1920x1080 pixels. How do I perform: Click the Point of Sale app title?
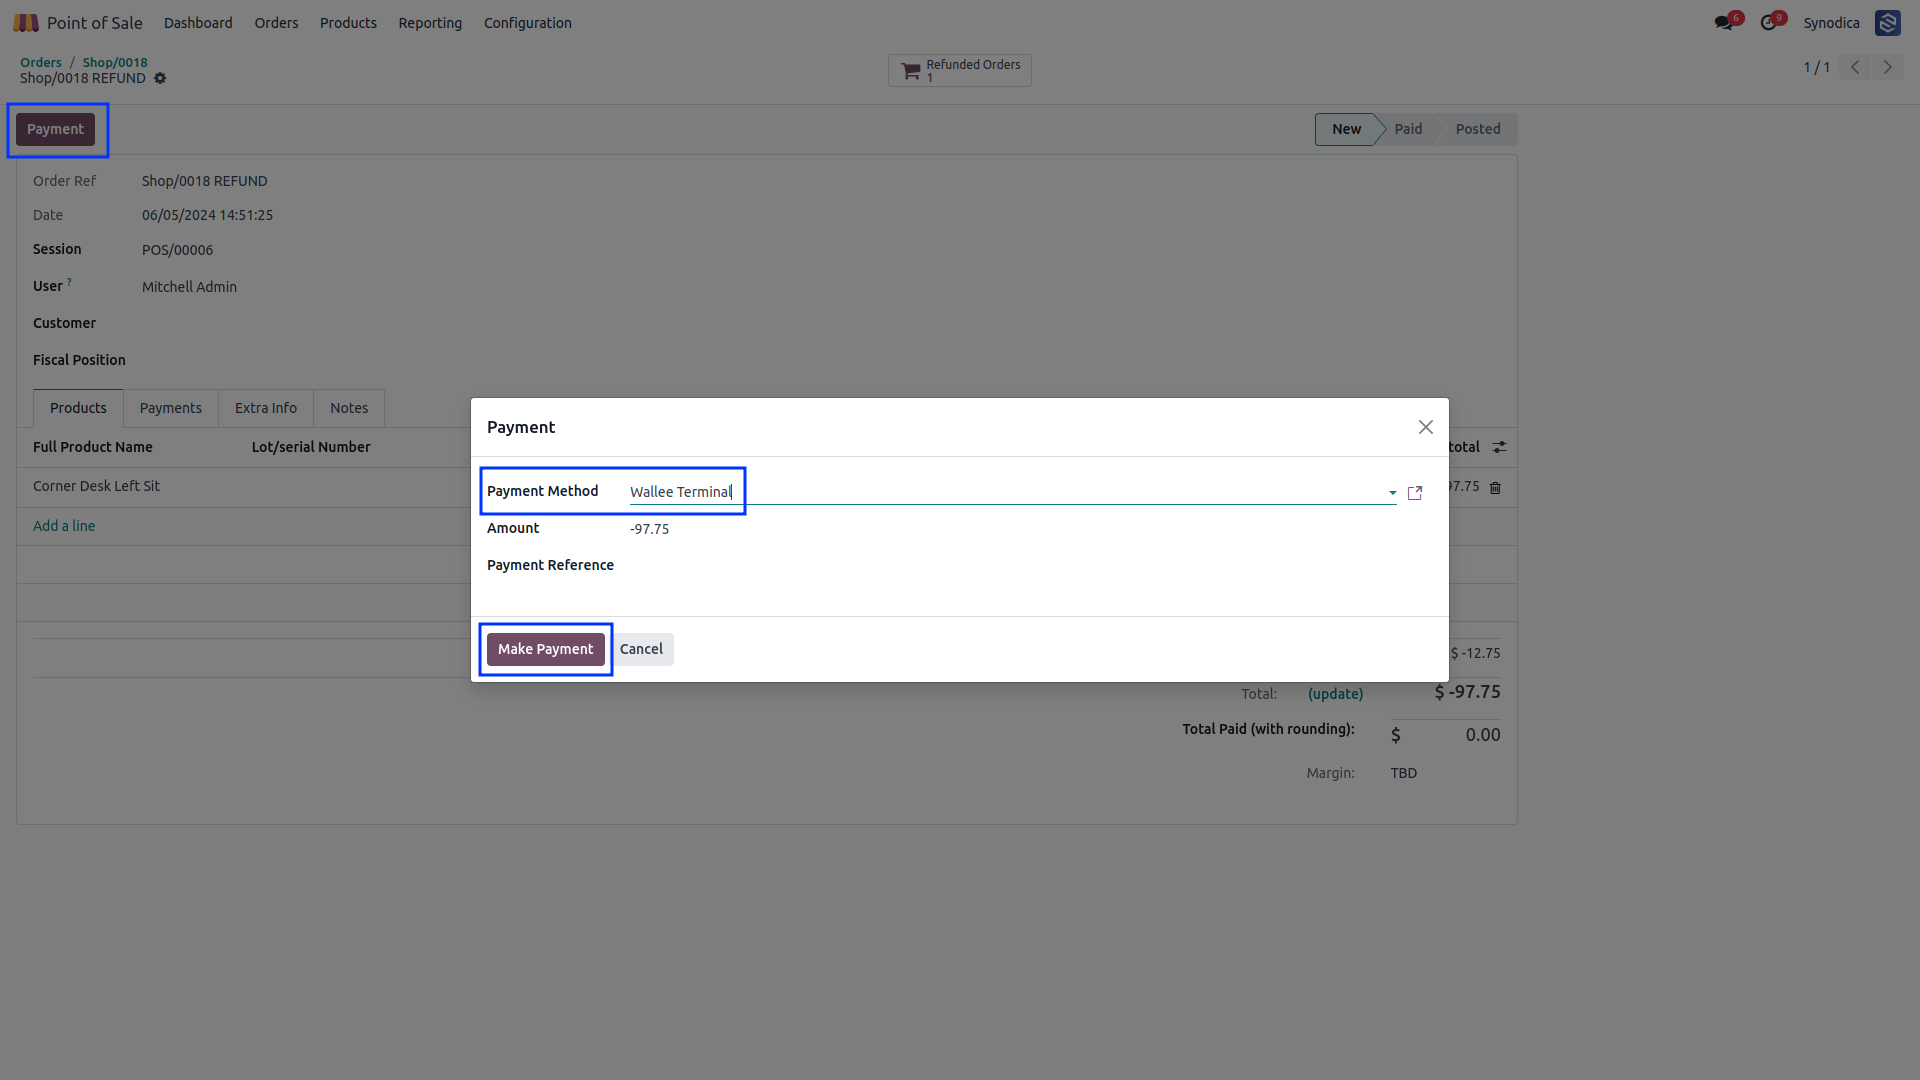[95, 23]
